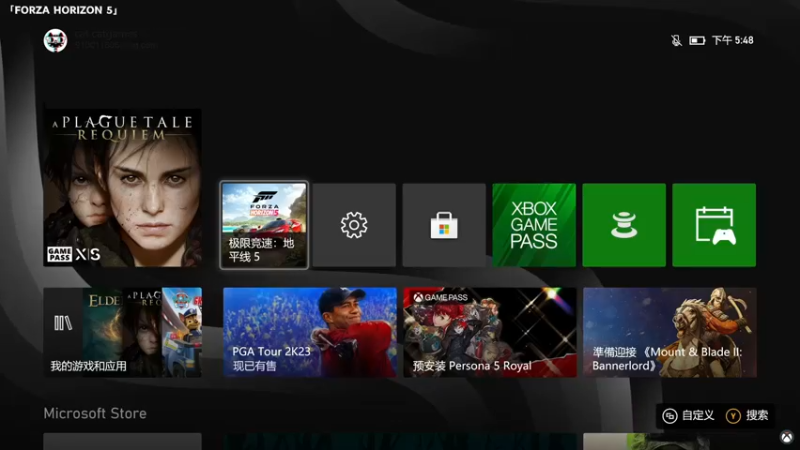Click the muted microphone status icon
800x450 pixels.
676,40
